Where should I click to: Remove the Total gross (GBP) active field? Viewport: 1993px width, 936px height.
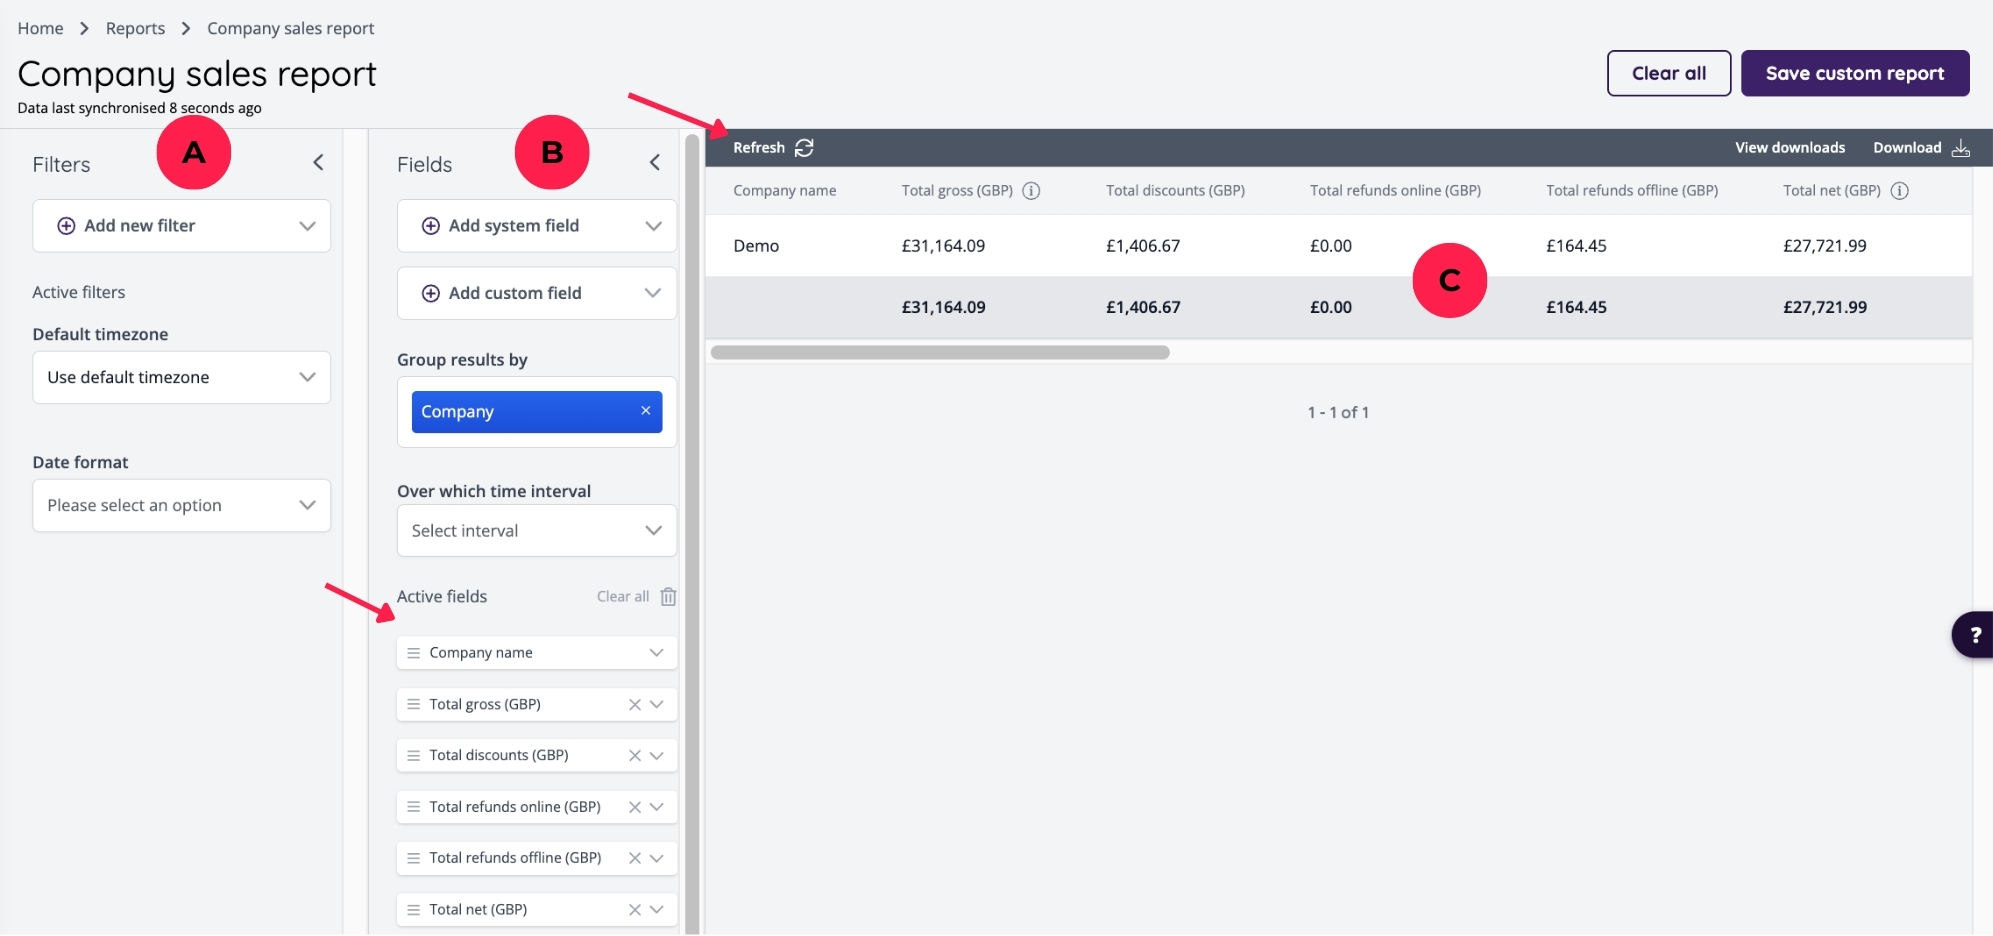click(634, 705)
